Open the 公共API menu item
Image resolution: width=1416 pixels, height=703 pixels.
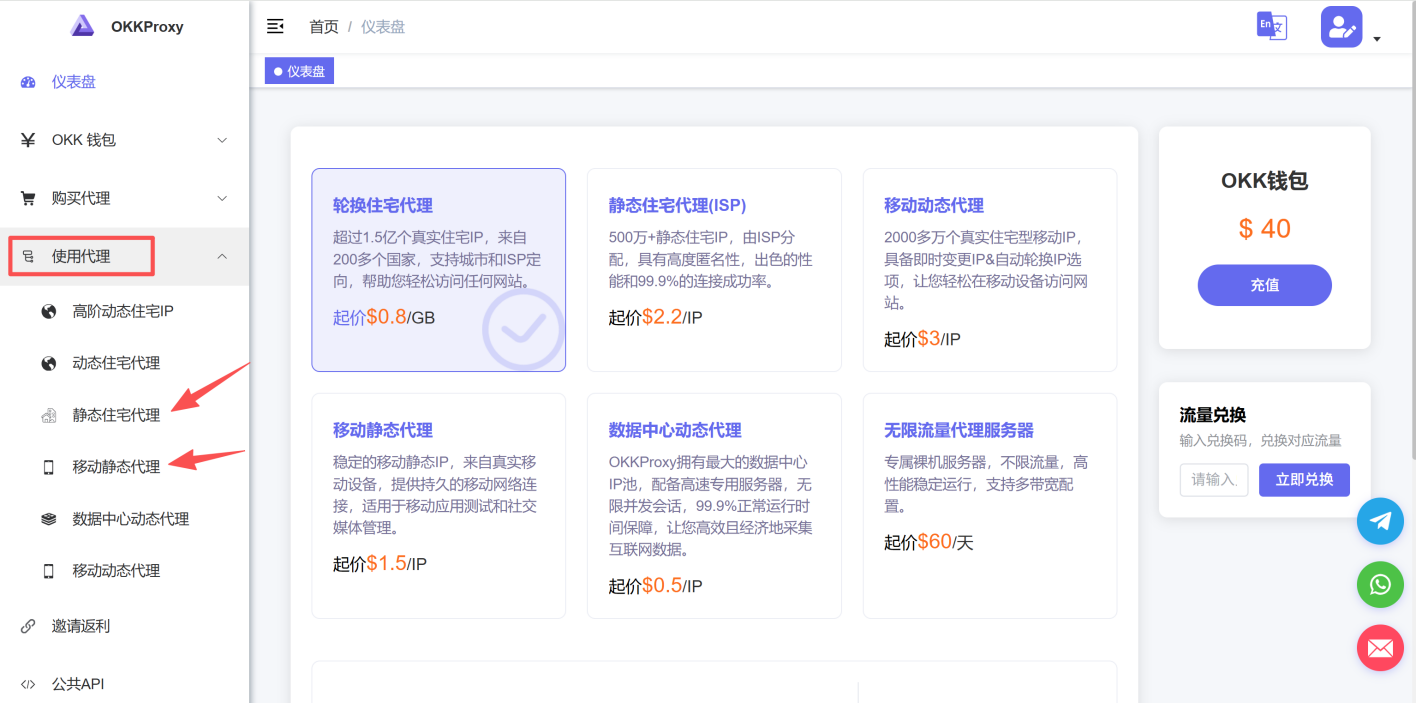click(124, 684)
